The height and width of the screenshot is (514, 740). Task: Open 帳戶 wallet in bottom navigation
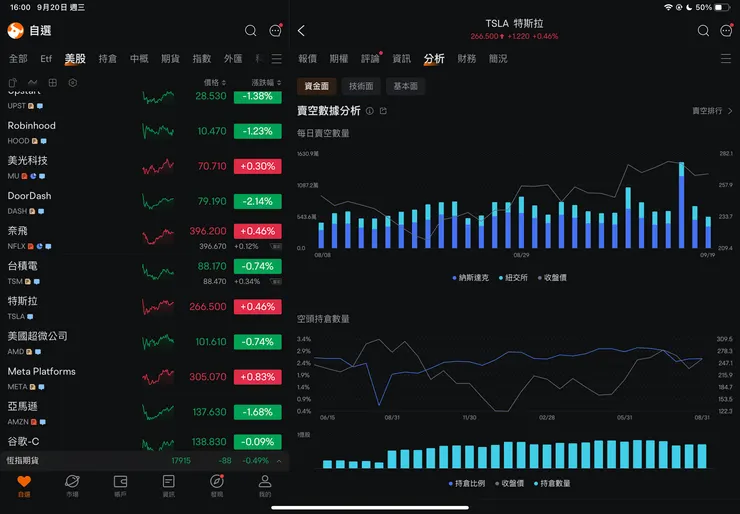(120, 486)
